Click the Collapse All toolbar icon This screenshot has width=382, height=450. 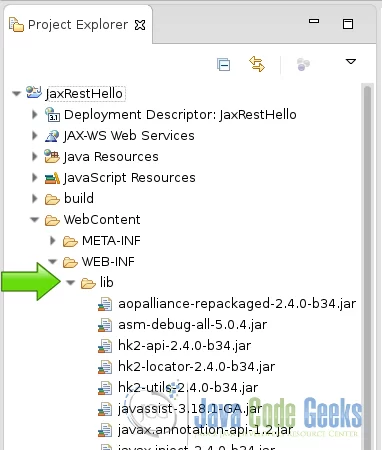pos(223,64)
